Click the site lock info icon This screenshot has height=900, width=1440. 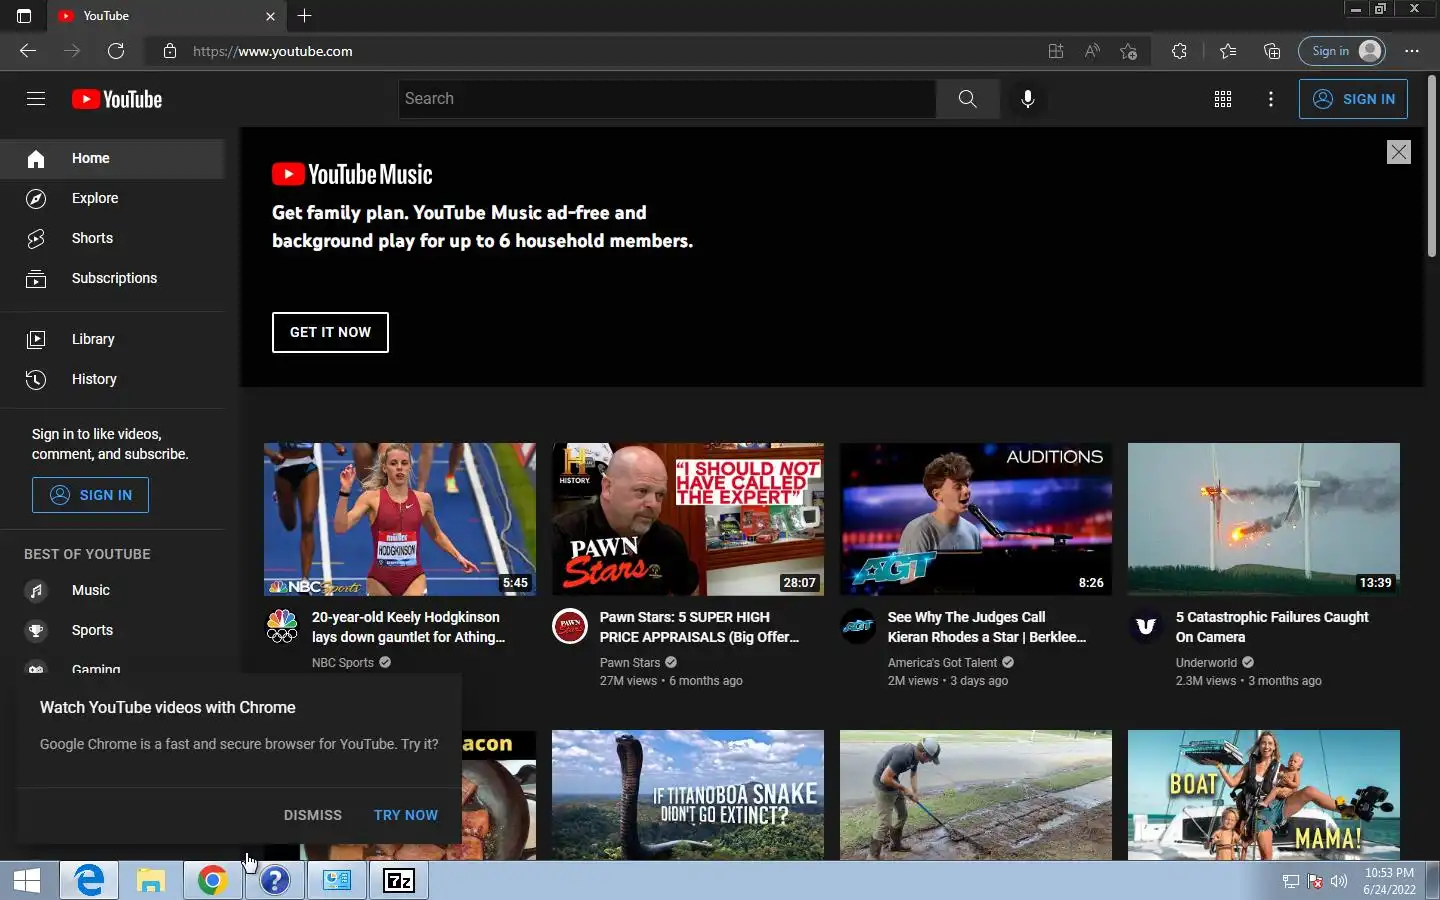(x=170, y=51)
